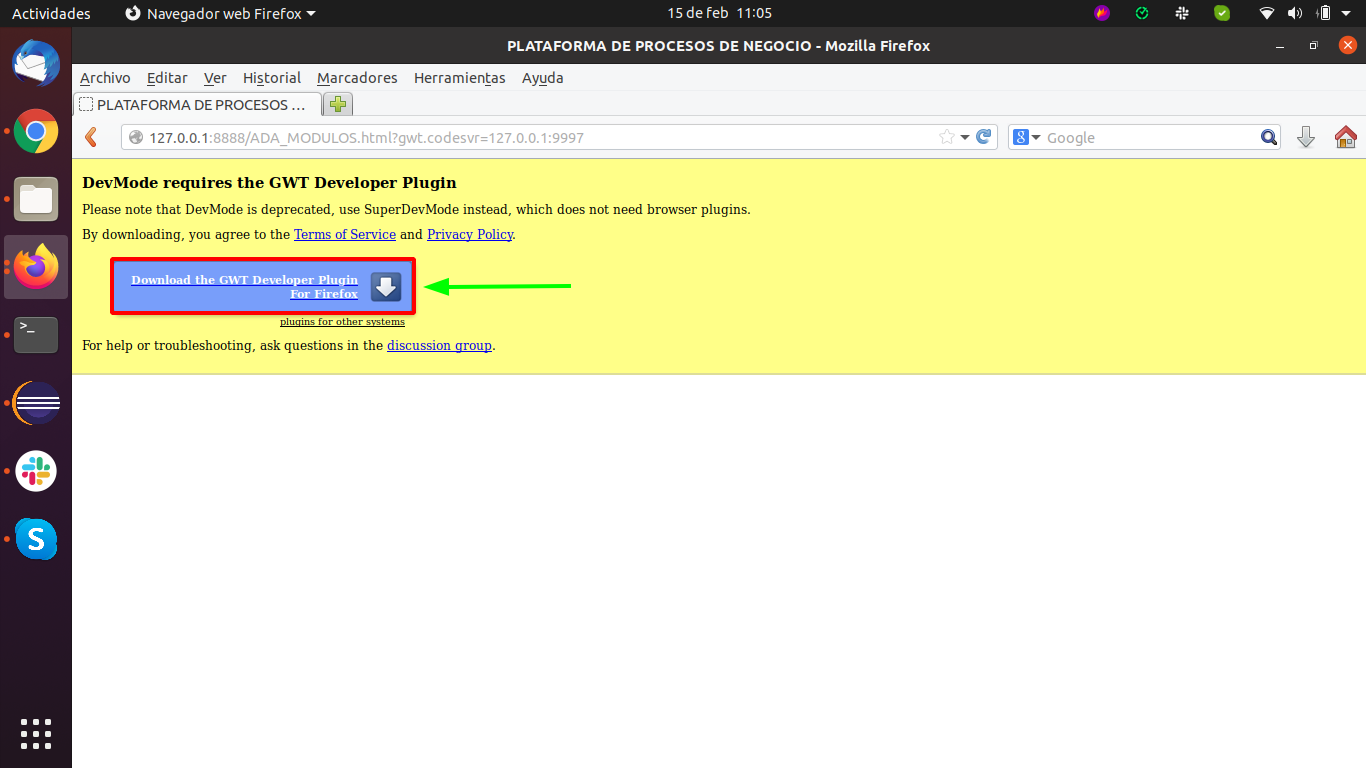The image size is (1366, 768).
Task: Click the search magnifier icon
Action: pyautogui.click(x=1269, y=137)
